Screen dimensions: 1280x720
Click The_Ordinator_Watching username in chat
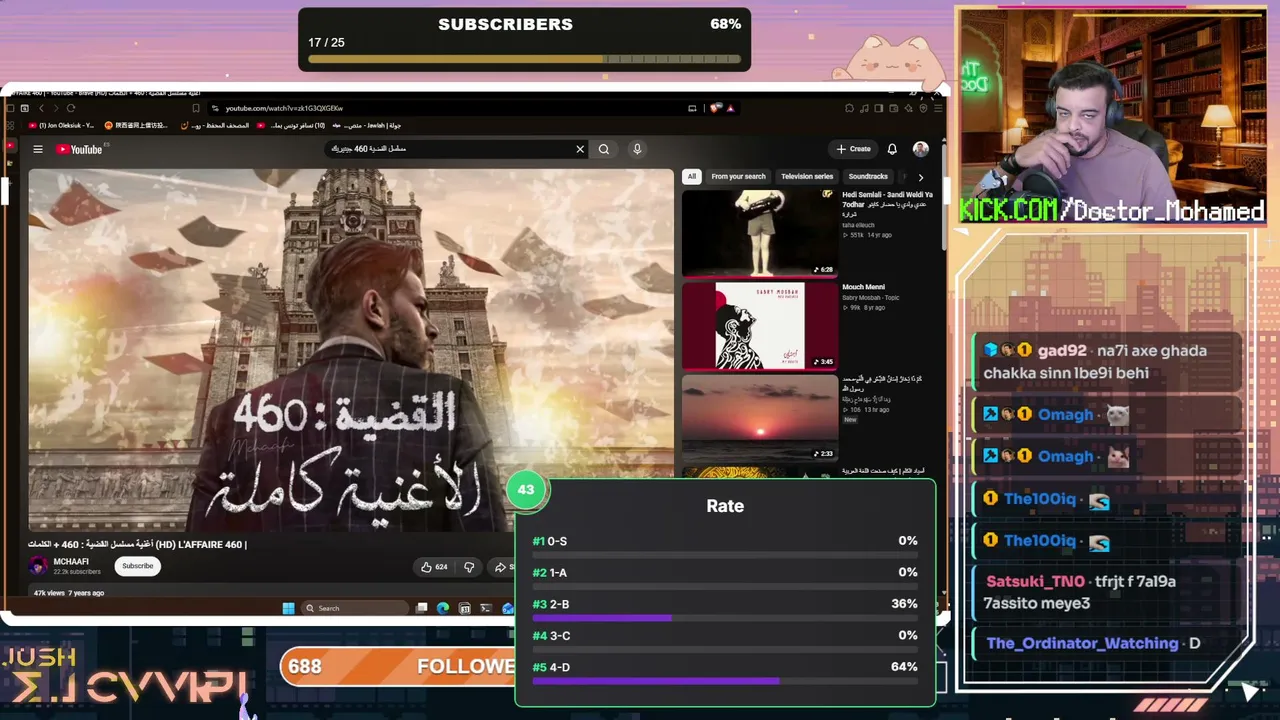pos(1082,643)
